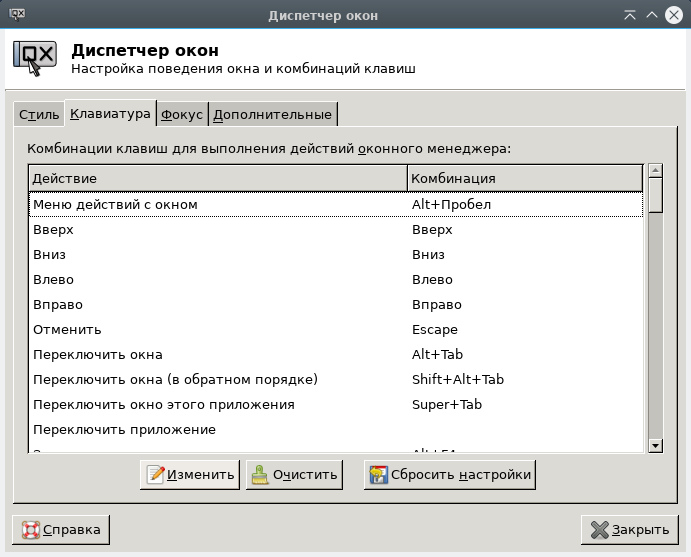Sort list by Действие column header

[x=217, y=178]
